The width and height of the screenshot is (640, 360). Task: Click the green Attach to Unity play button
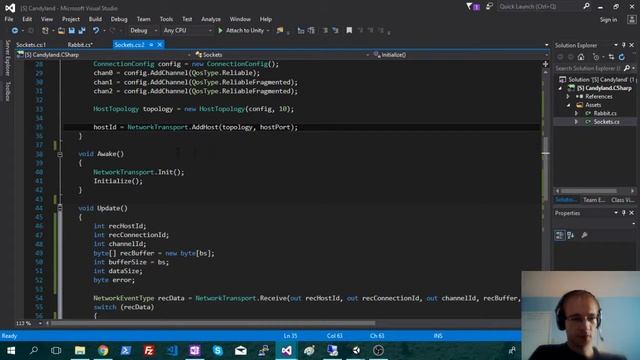pyautogui.click(x=220, y=31)
